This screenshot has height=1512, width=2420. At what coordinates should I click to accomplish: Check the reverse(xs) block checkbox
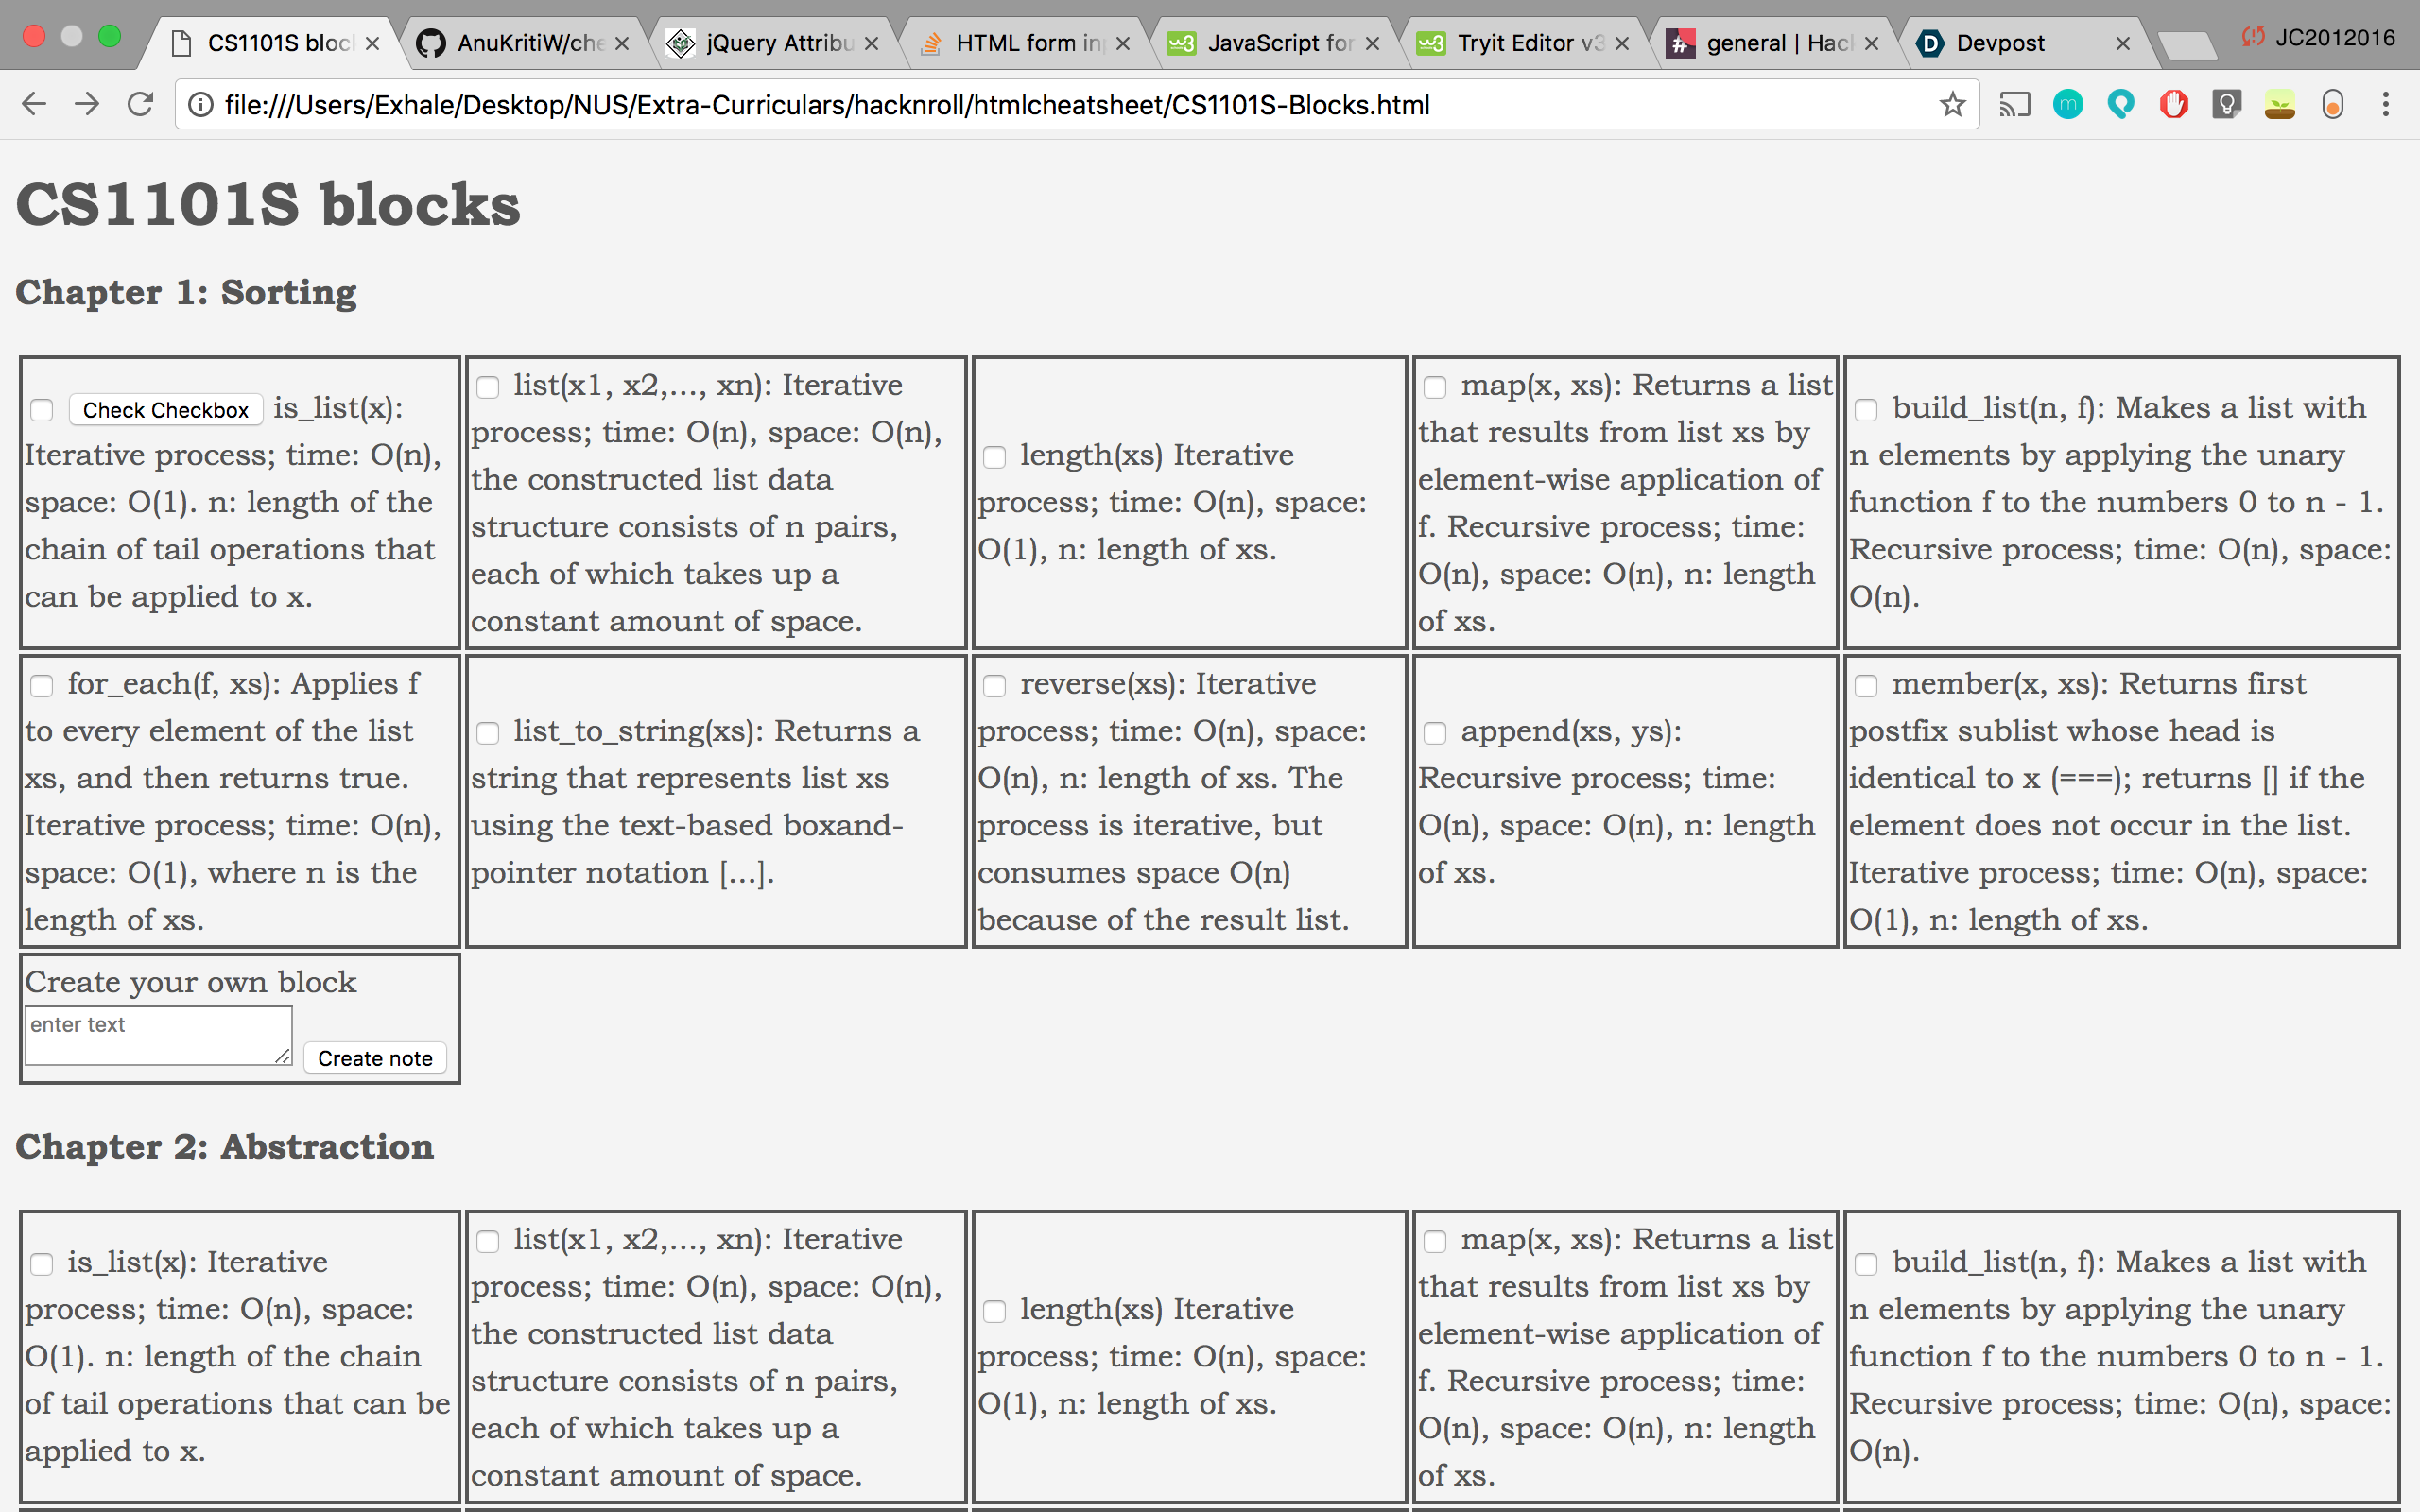(994, 686)
